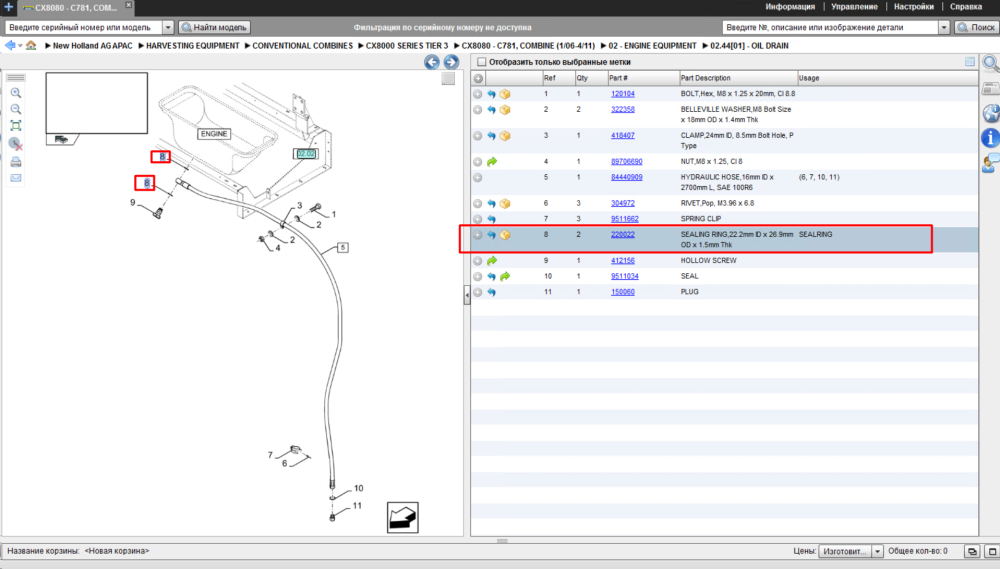Viewport: 1000px width, 569px height.
Task: Open part number 120104 link
Action: point(622,94)
